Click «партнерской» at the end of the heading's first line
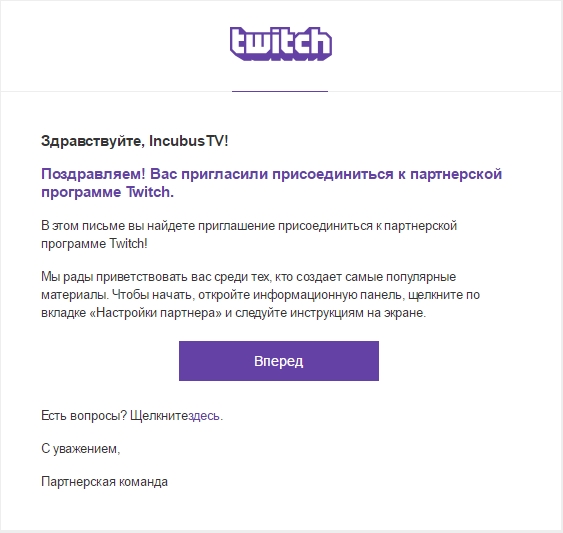This screenshot has height=533, width=563. [456, 174]
